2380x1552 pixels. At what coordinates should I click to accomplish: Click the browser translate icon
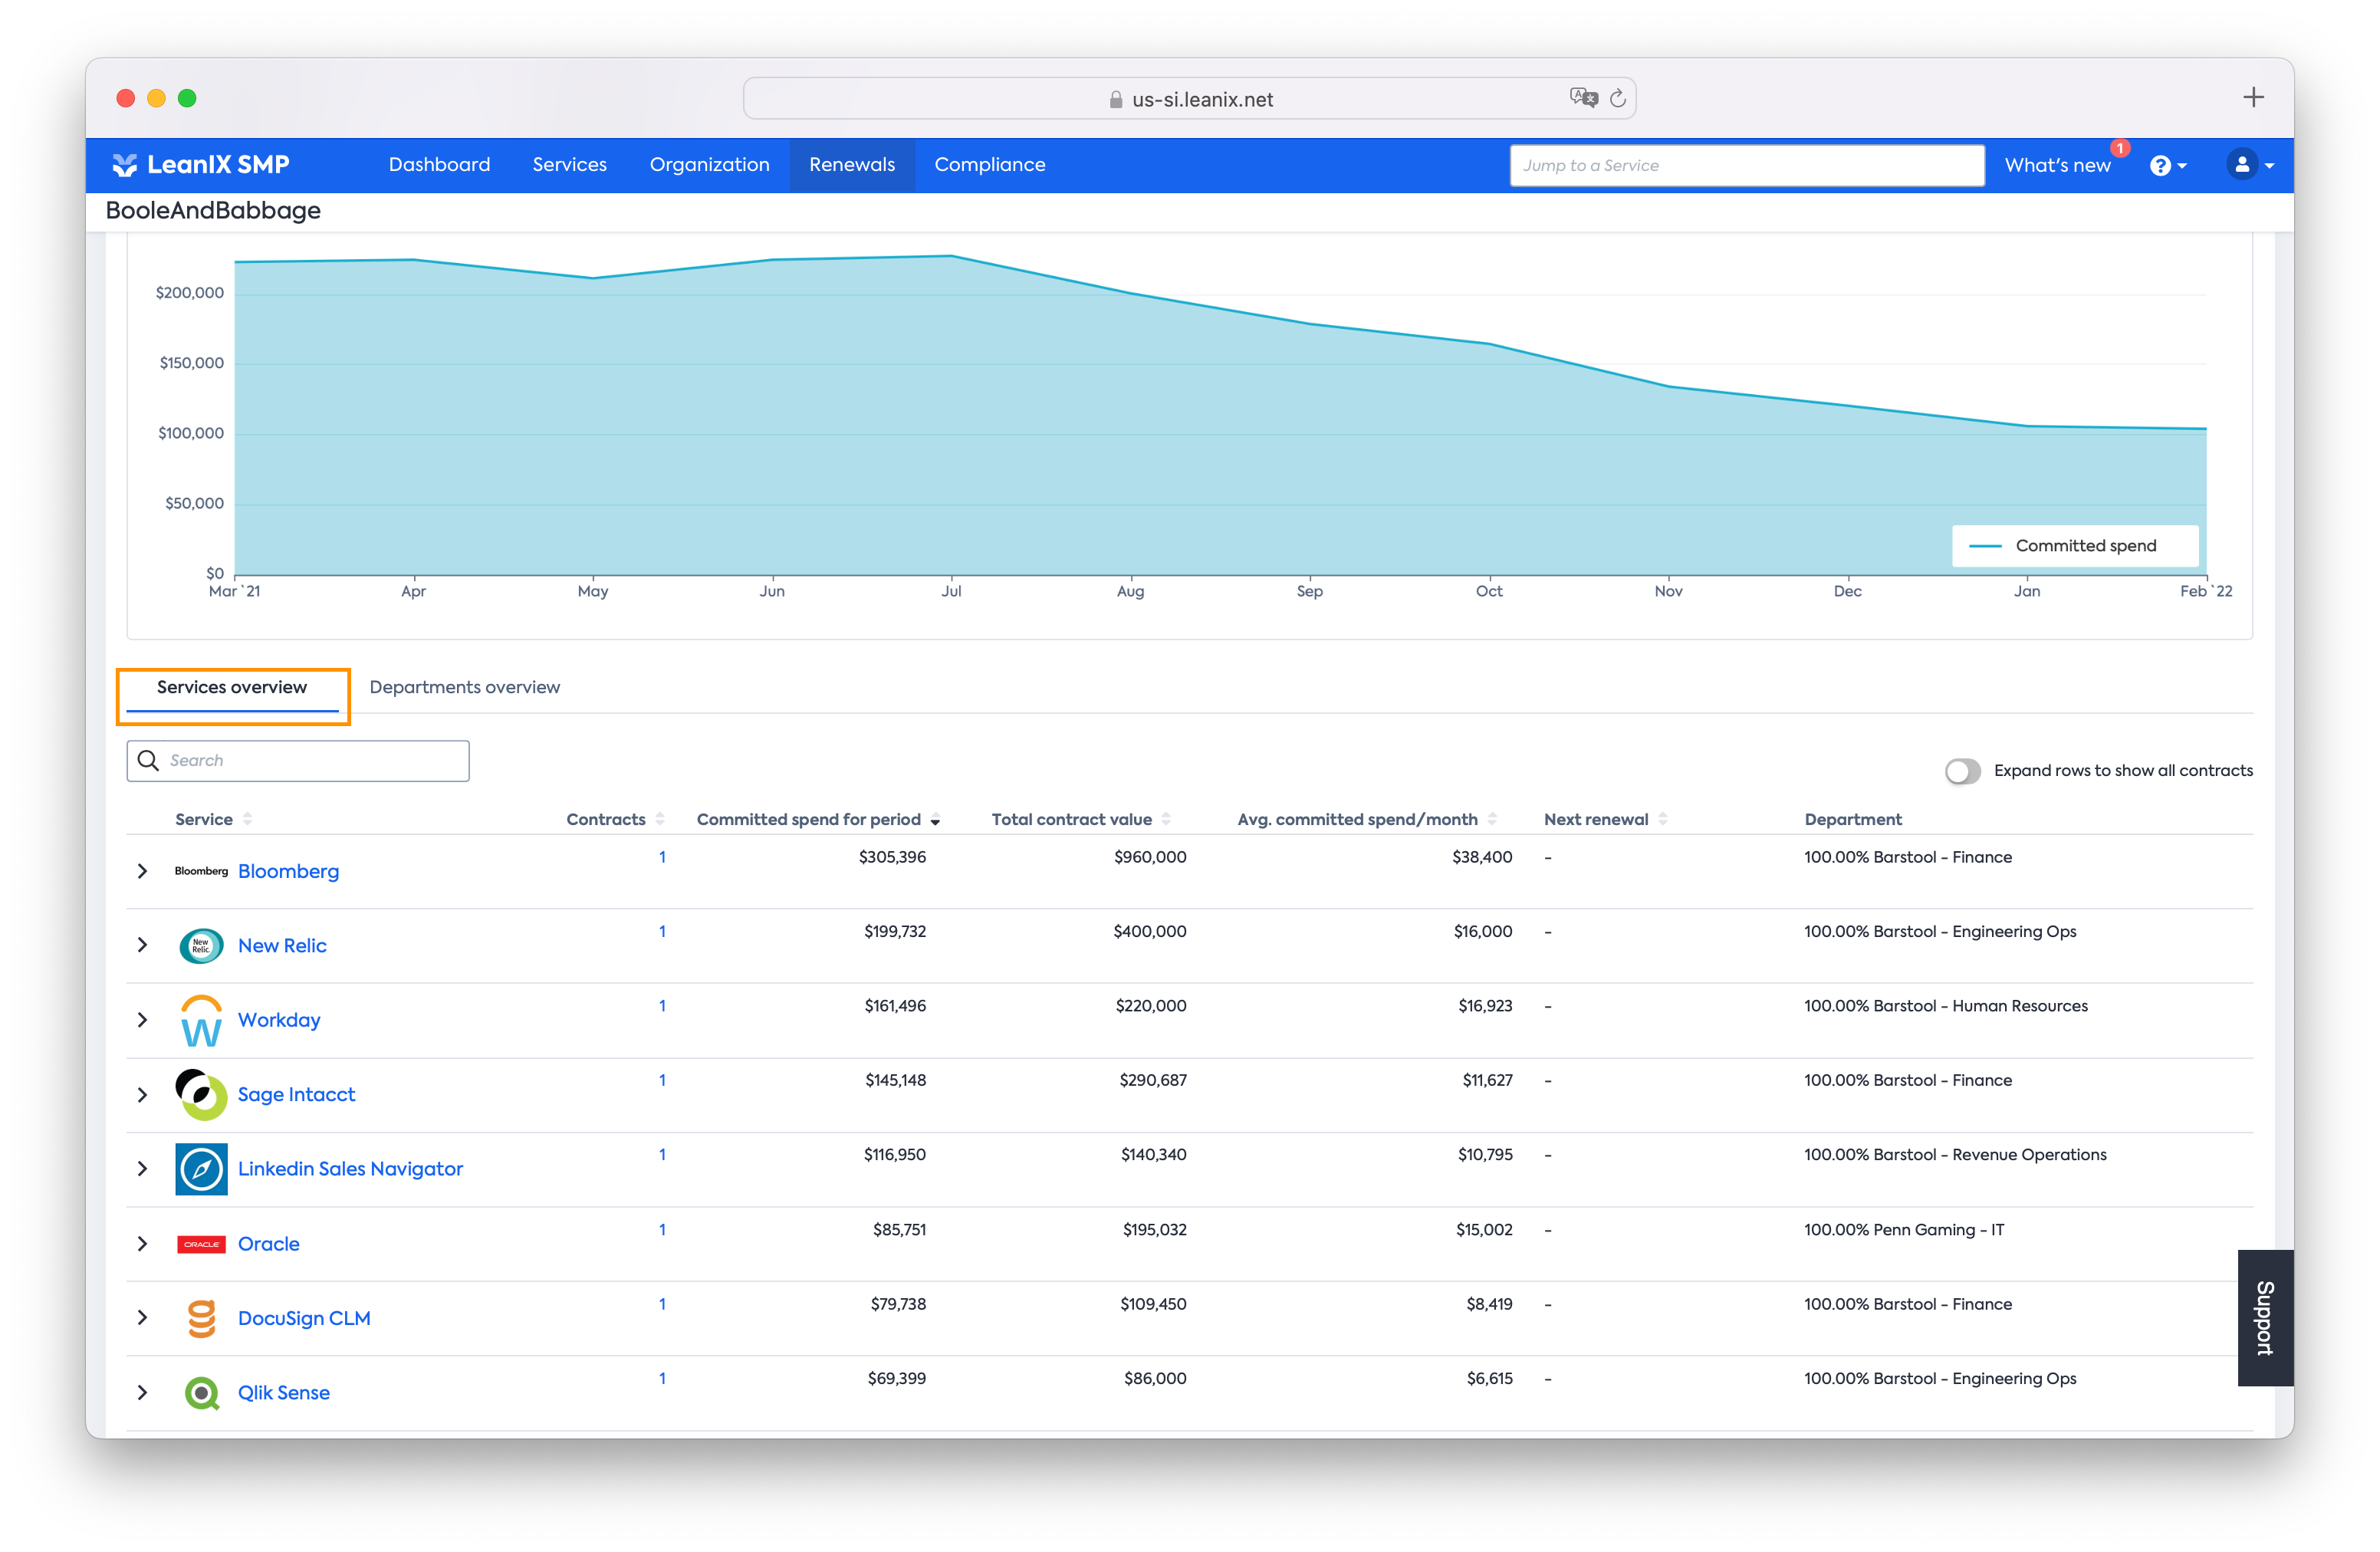(1583, 98)
